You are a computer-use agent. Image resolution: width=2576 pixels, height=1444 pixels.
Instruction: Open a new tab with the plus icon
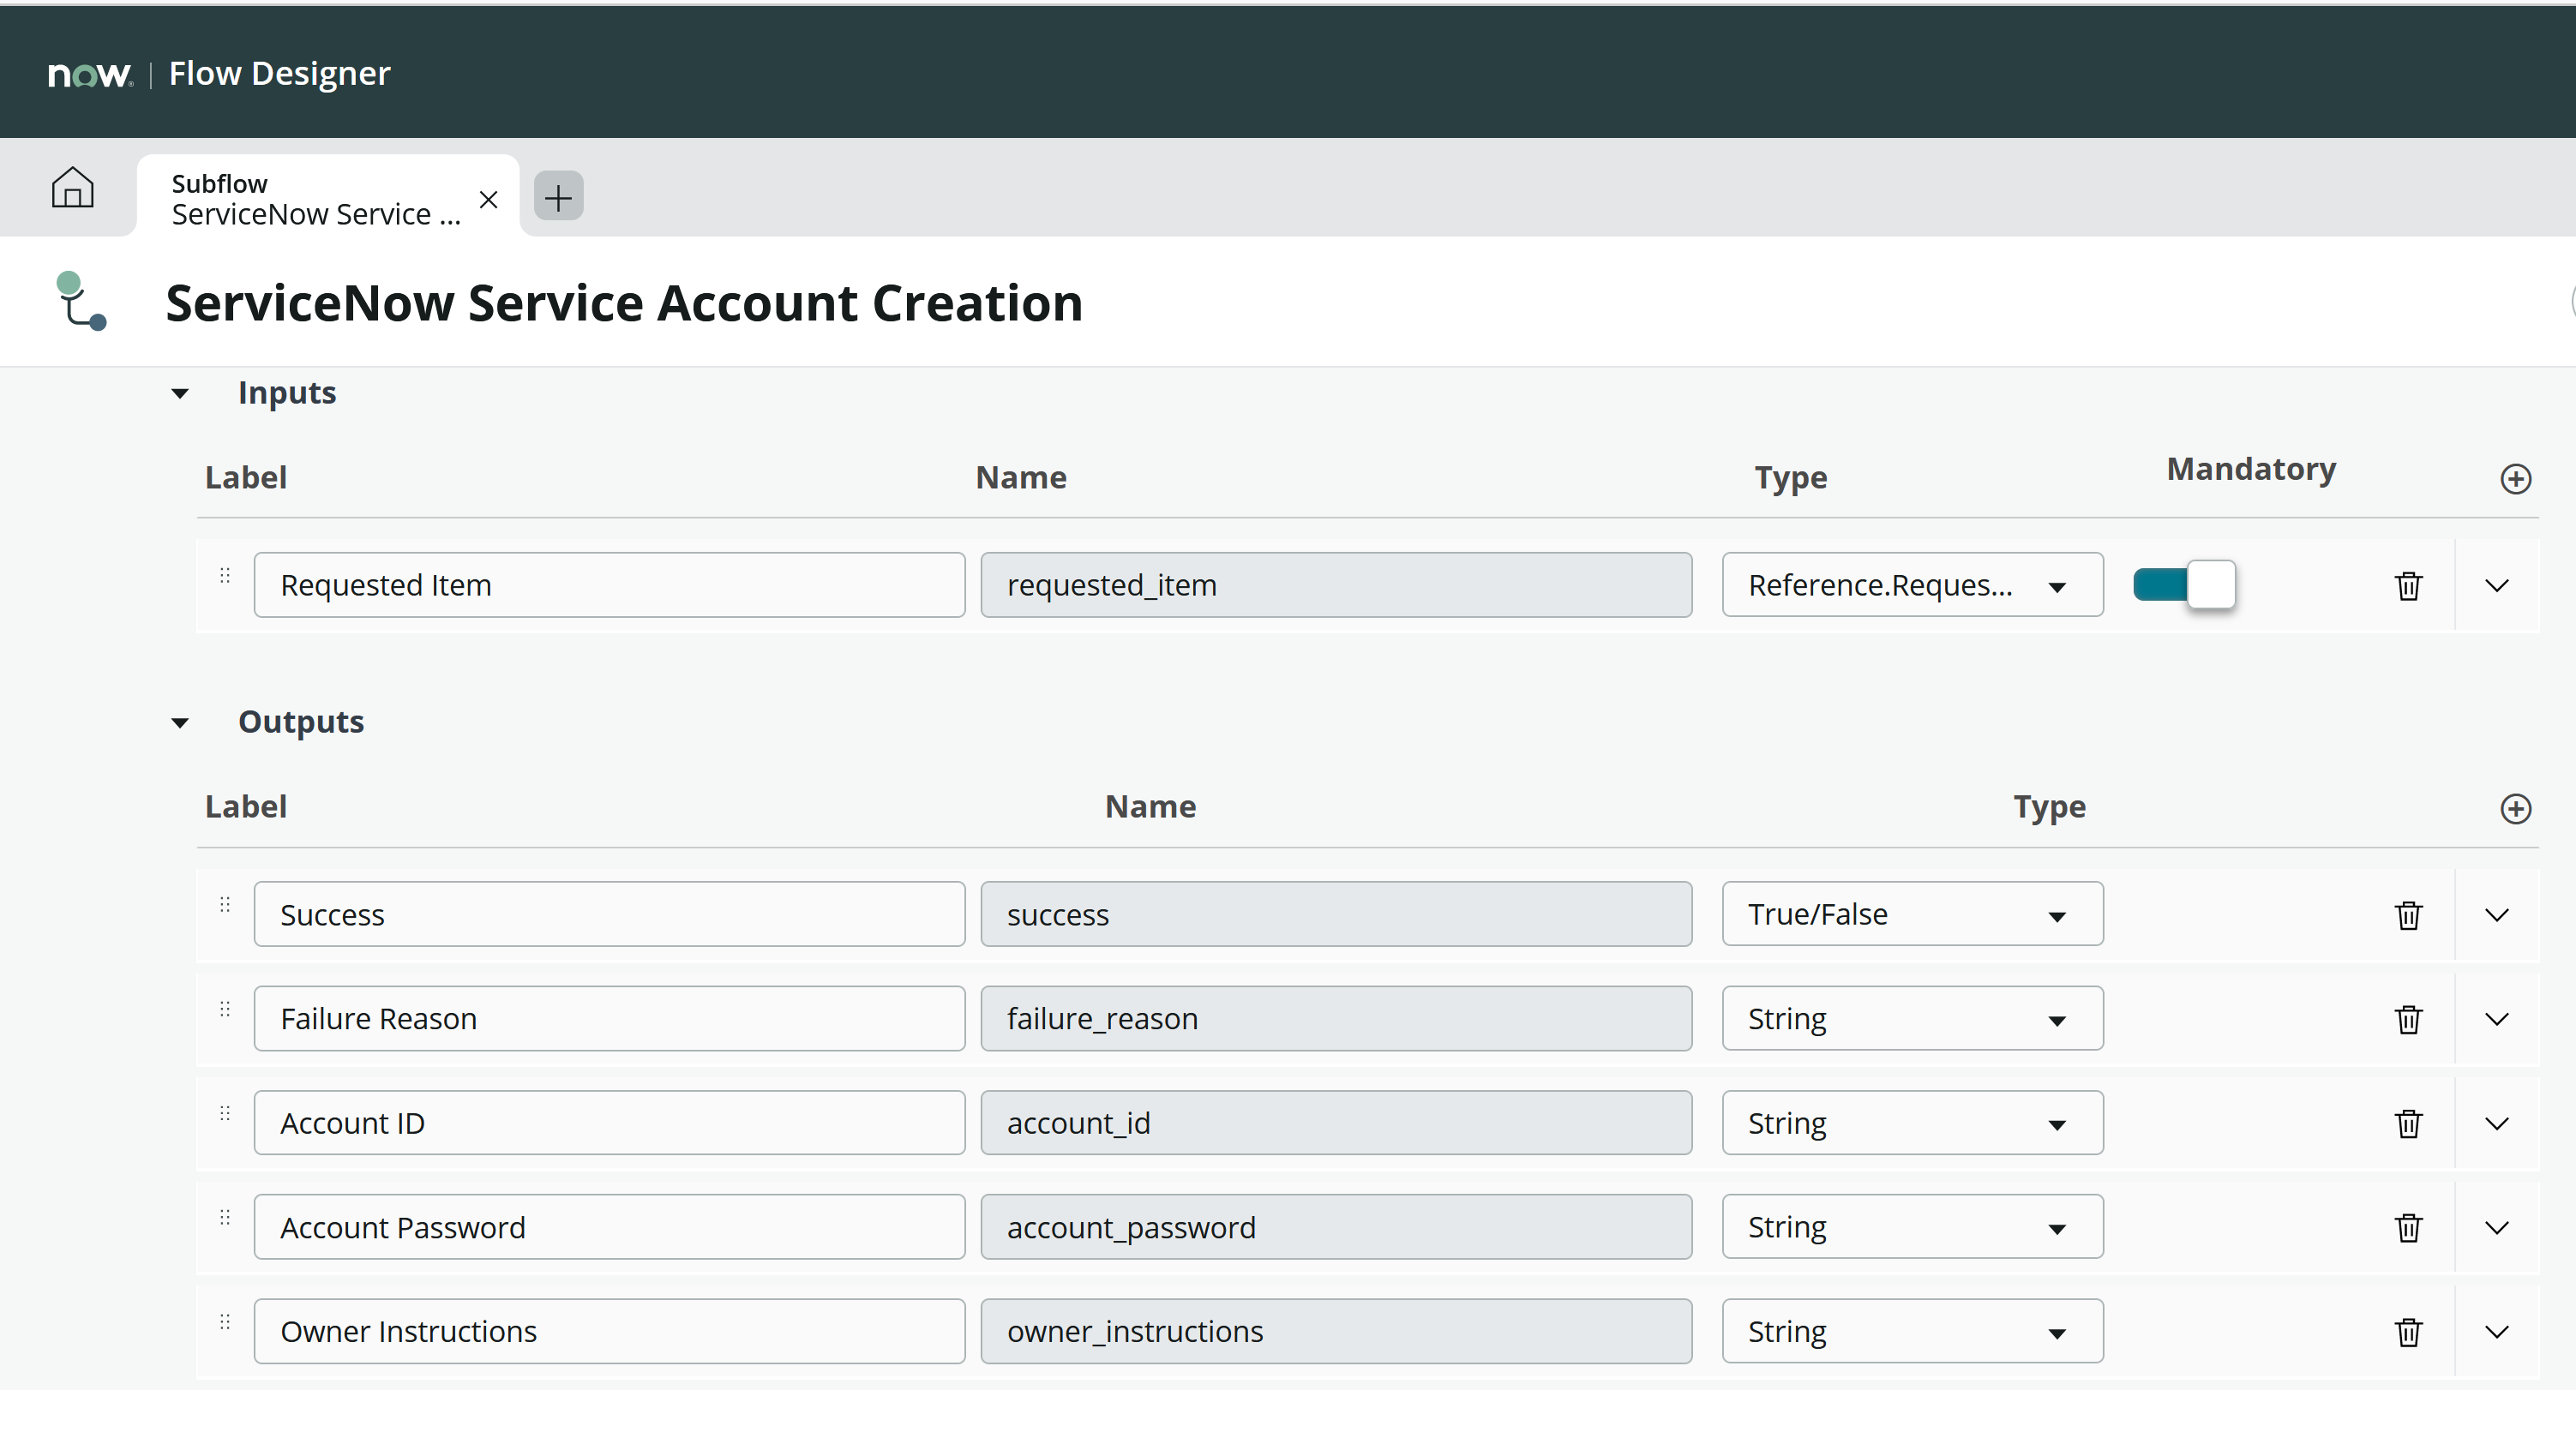click(x=557, y=196)
